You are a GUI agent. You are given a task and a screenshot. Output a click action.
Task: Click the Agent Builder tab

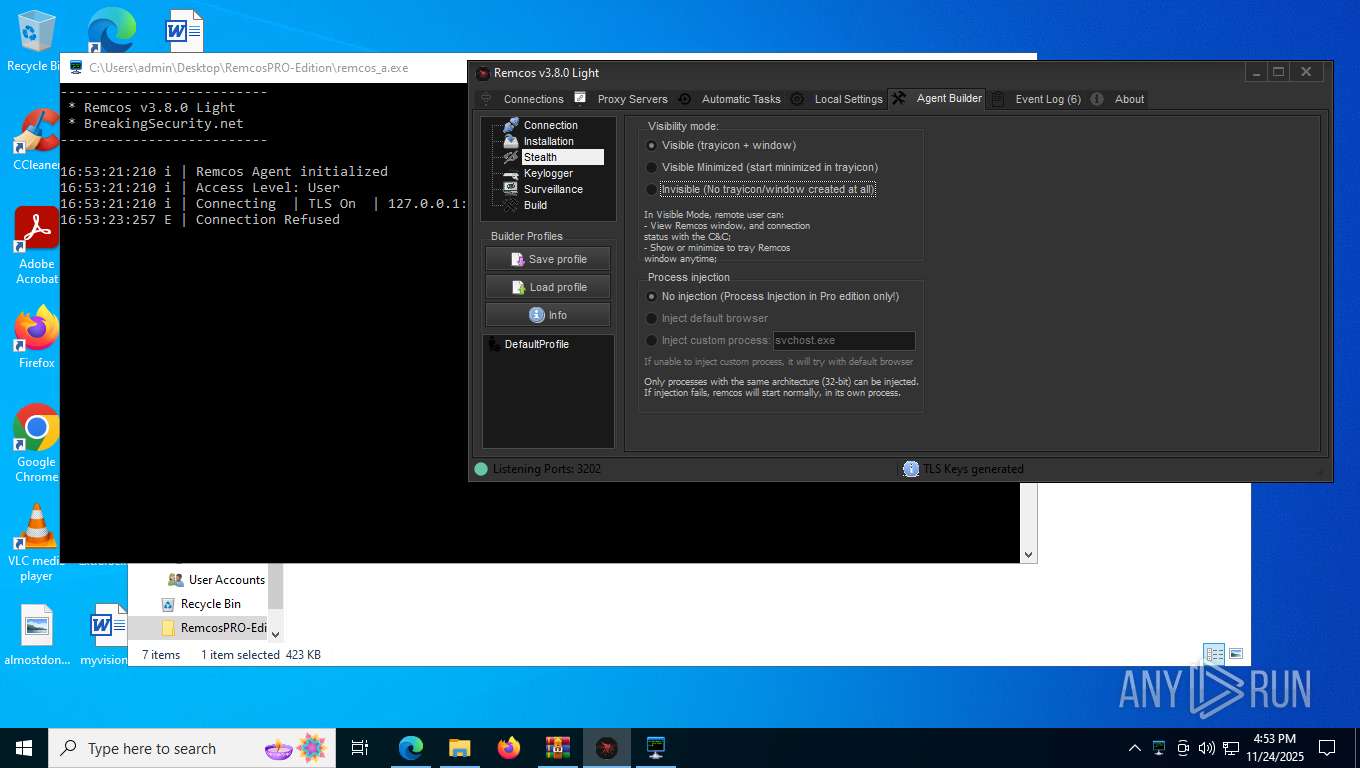coord(937,98)
